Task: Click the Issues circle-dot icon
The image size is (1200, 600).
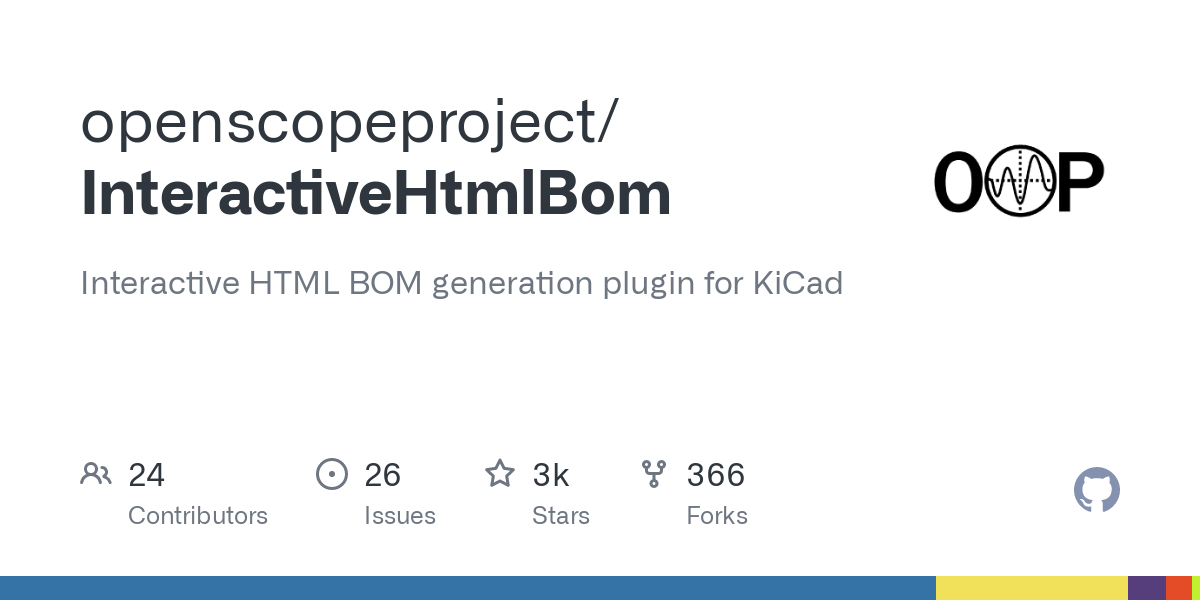Action: tap(331, 474)
